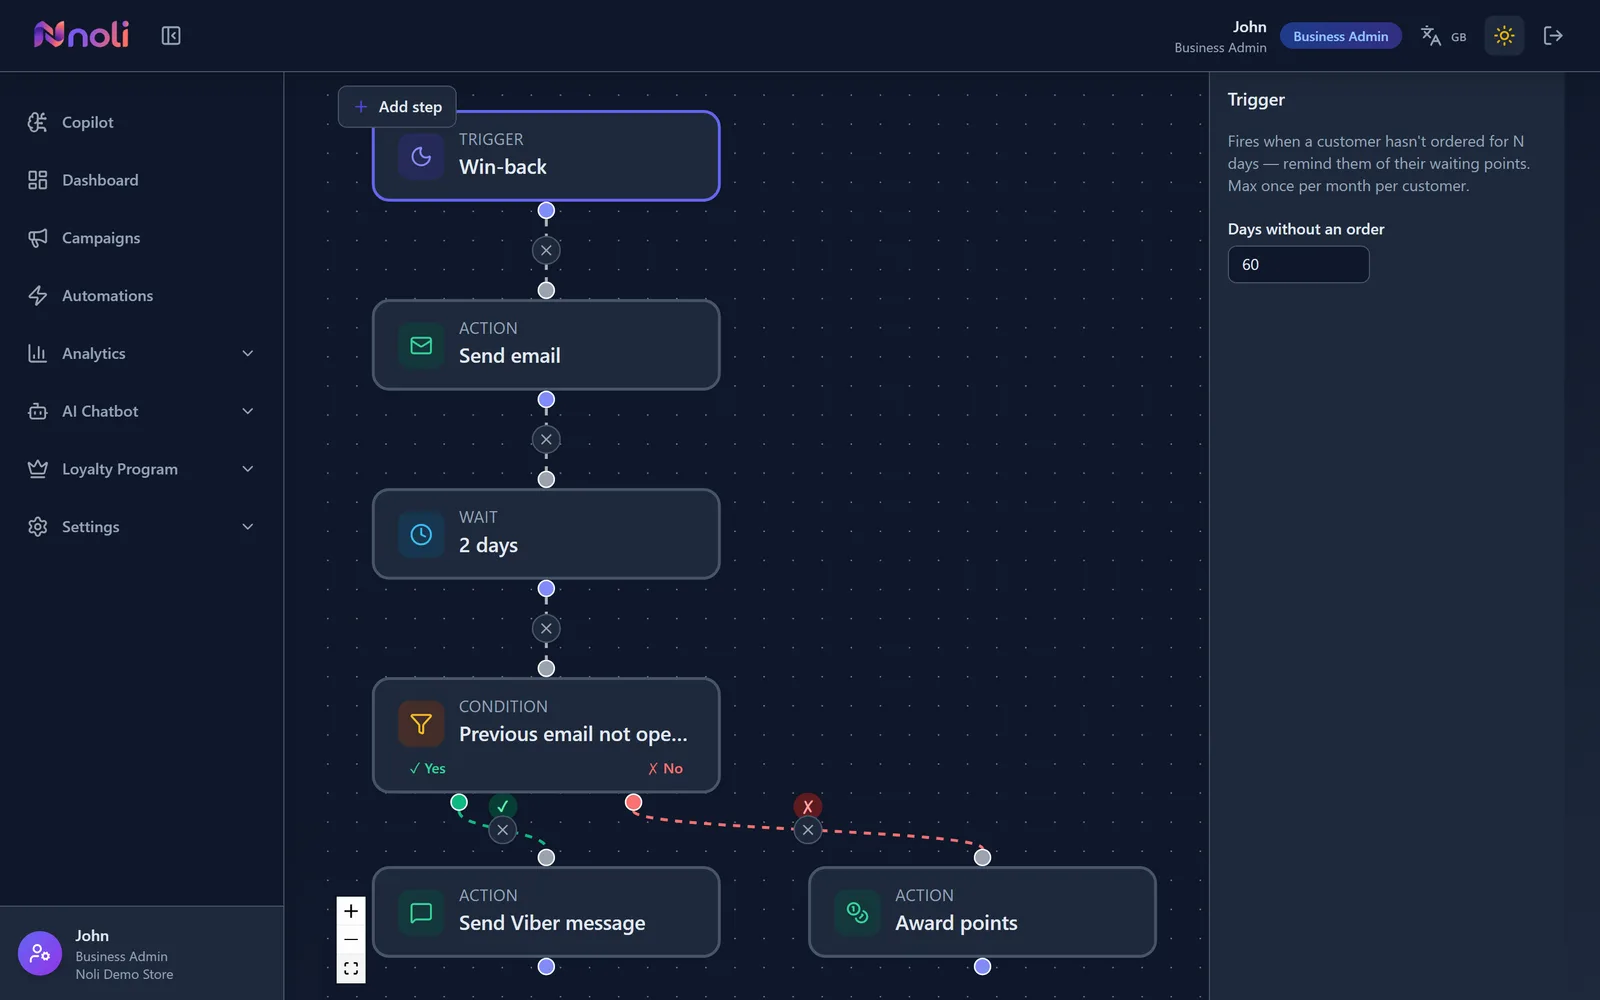Image resolution: width=1600 pixels, height=1000 pixels.
Task: Click the Business Admin role badge
Action: click(1340, 36)
